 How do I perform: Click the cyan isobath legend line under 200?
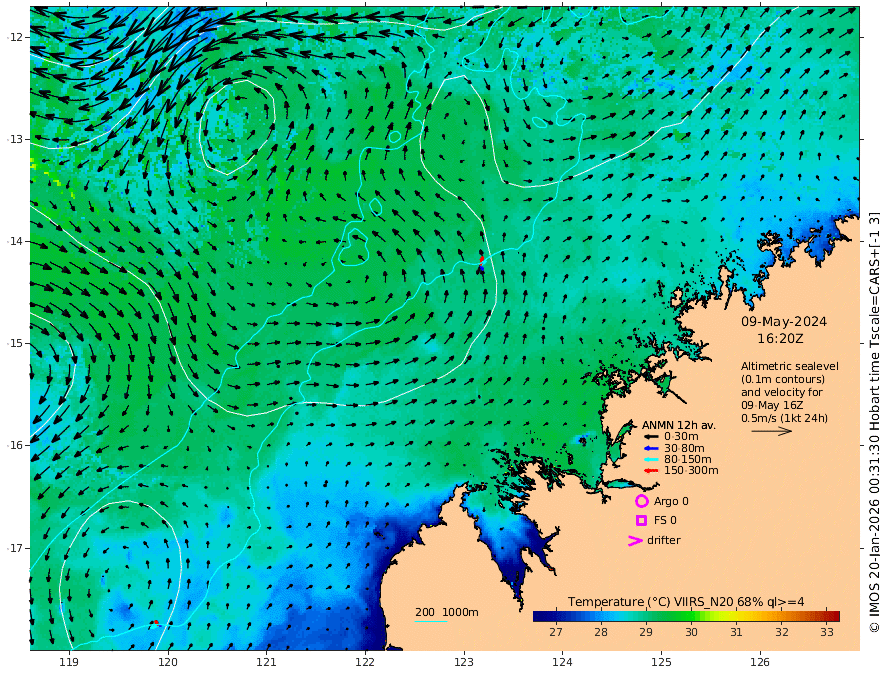430,621
